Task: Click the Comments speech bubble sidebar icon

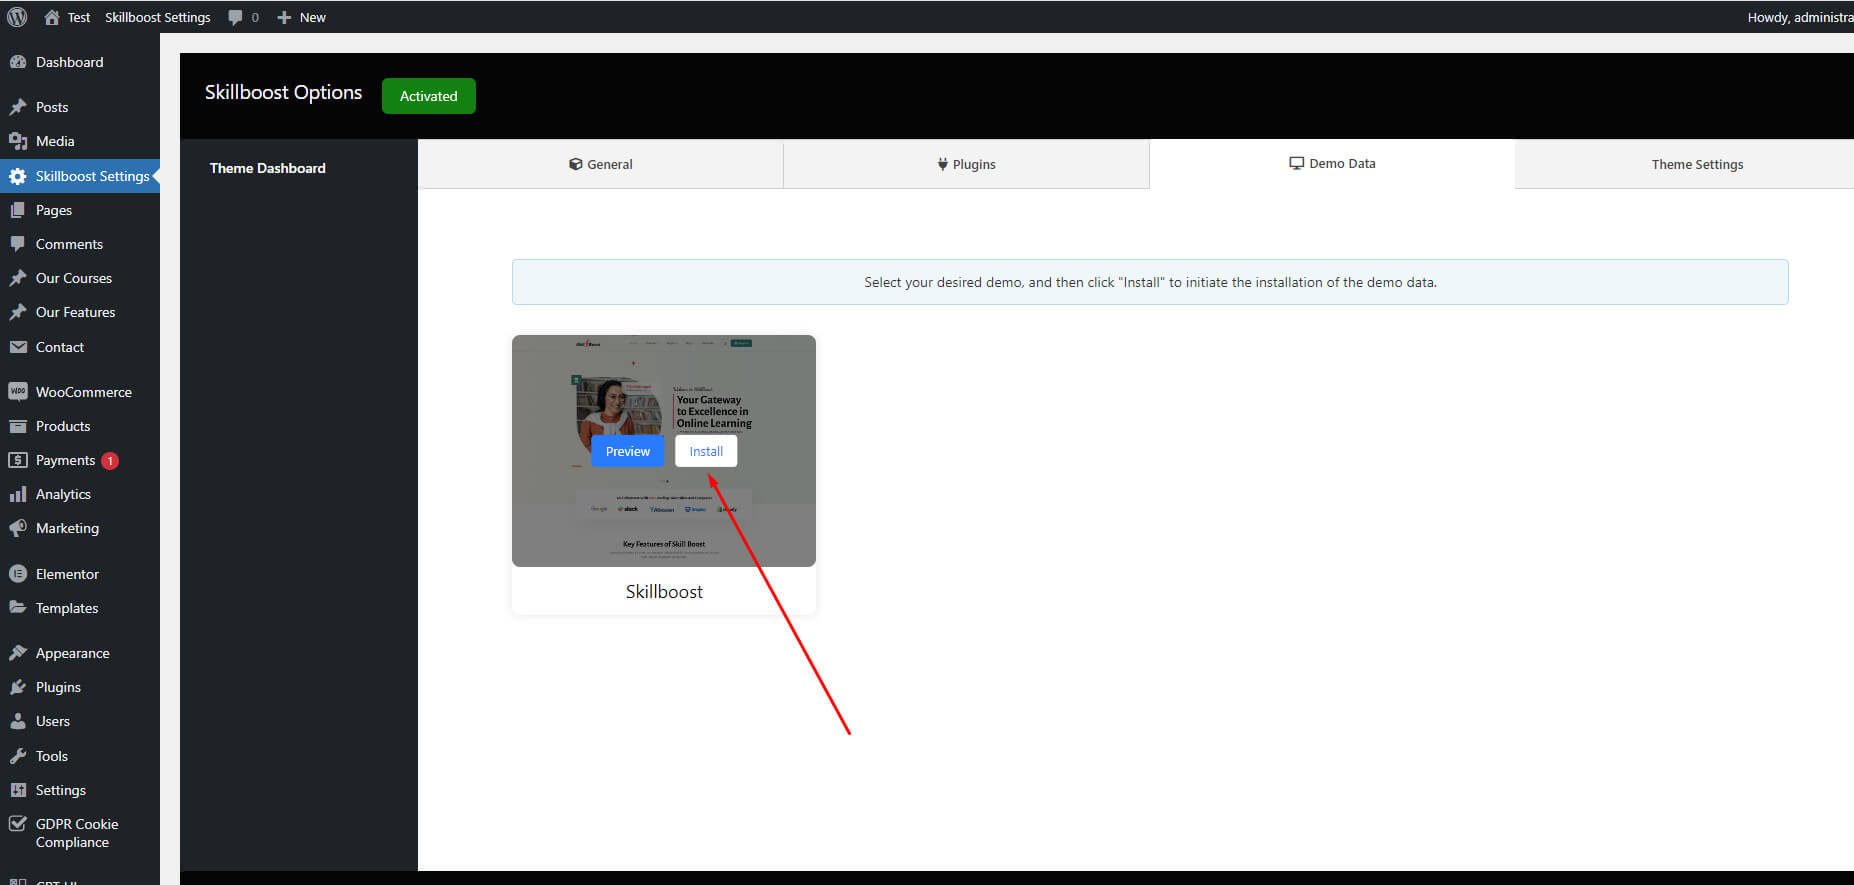Action: tap(18, 244)
